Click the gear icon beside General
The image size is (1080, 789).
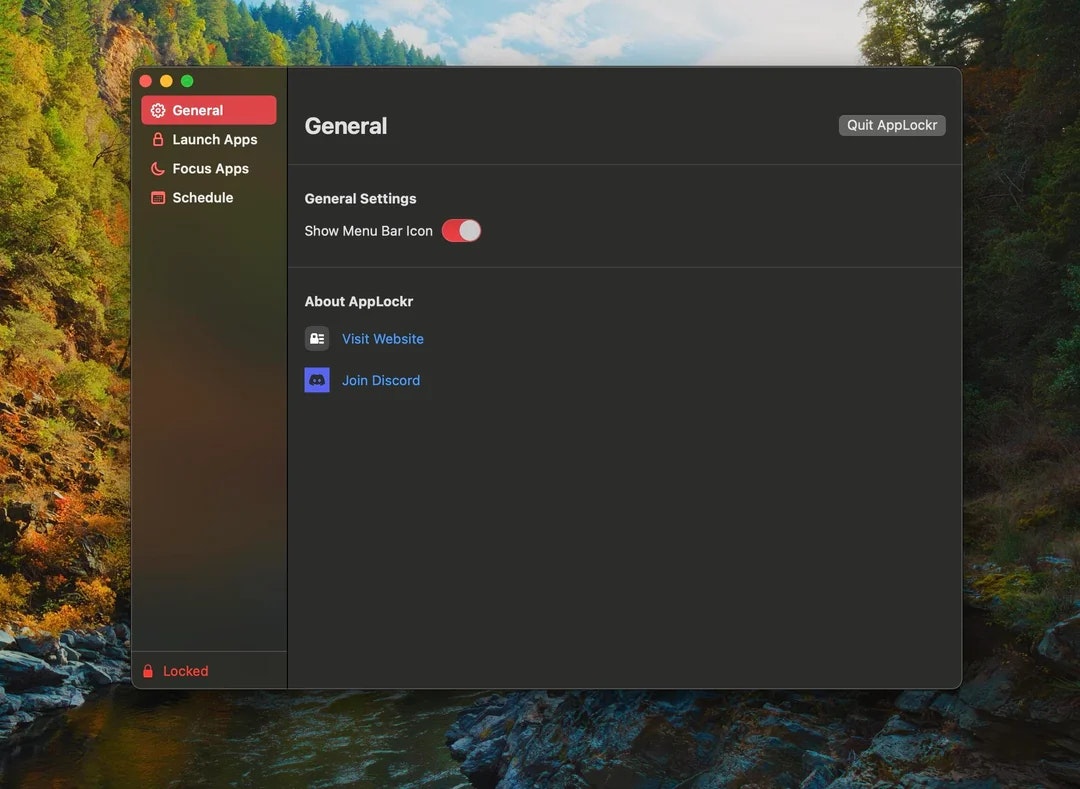(158, 110)
